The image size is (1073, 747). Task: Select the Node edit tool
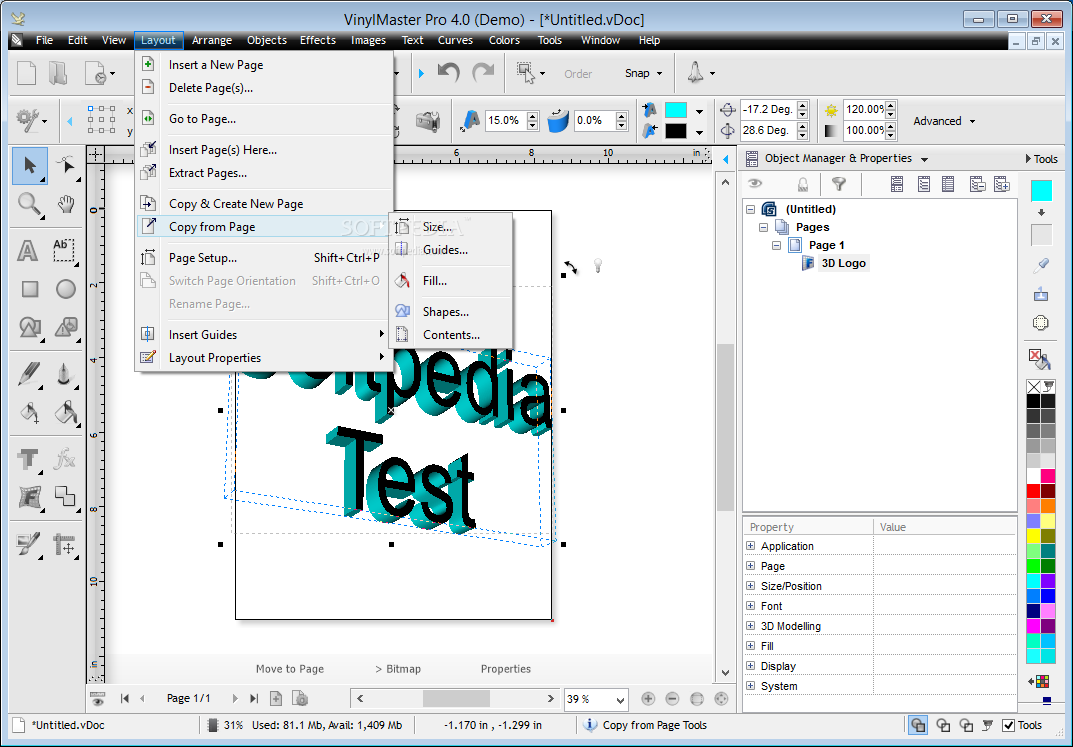click(x=66, y=166)
